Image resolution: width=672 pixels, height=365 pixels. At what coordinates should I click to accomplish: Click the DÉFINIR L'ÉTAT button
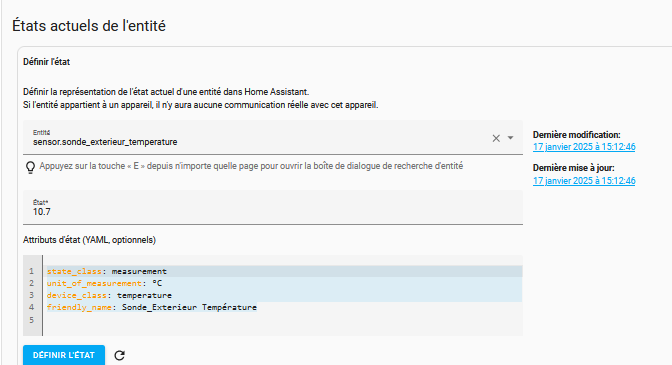pyautogui.click(x=64, y=355)
